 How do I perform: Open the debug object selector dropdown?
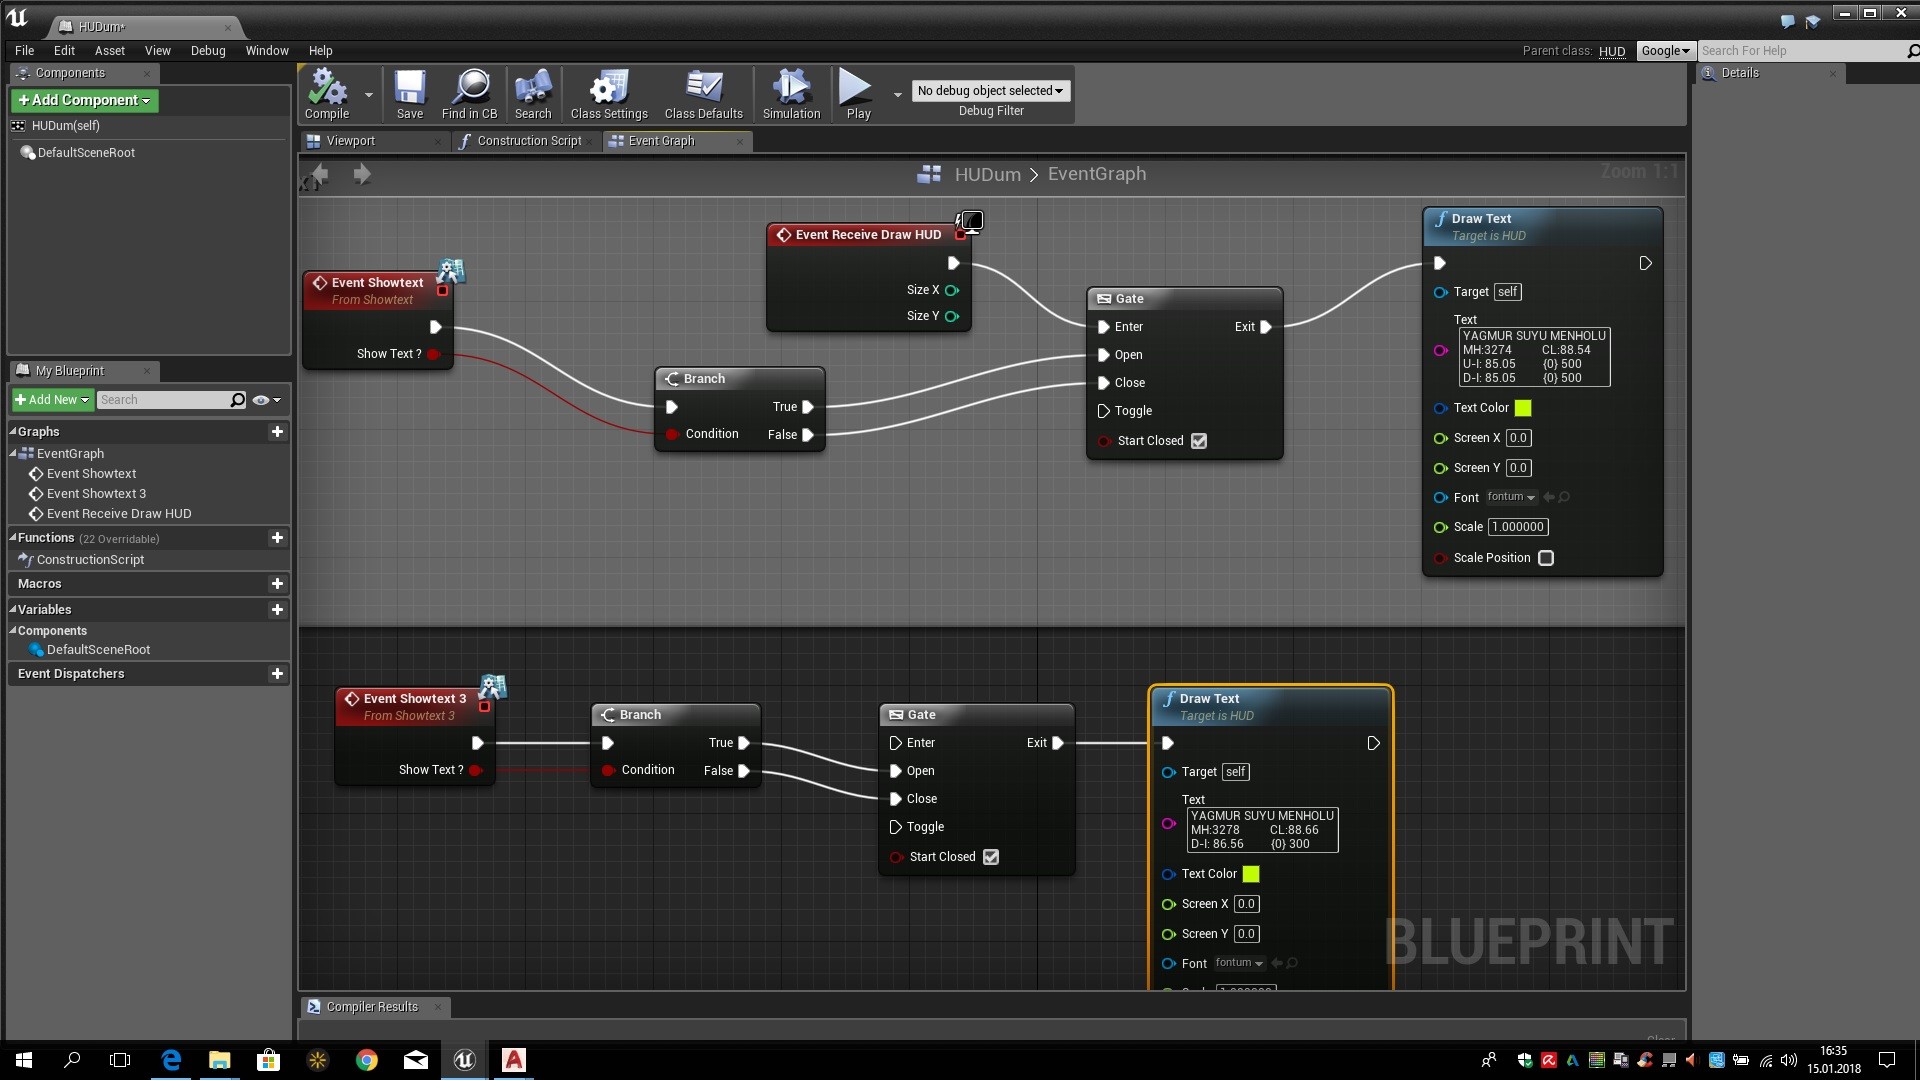[990, 91]
